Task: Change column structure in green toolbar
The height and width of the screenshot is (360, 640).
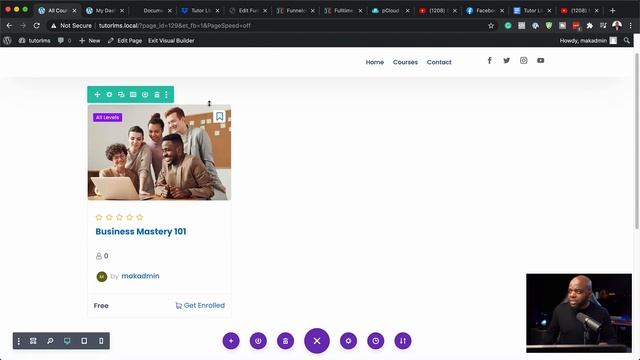Action: 133,94
